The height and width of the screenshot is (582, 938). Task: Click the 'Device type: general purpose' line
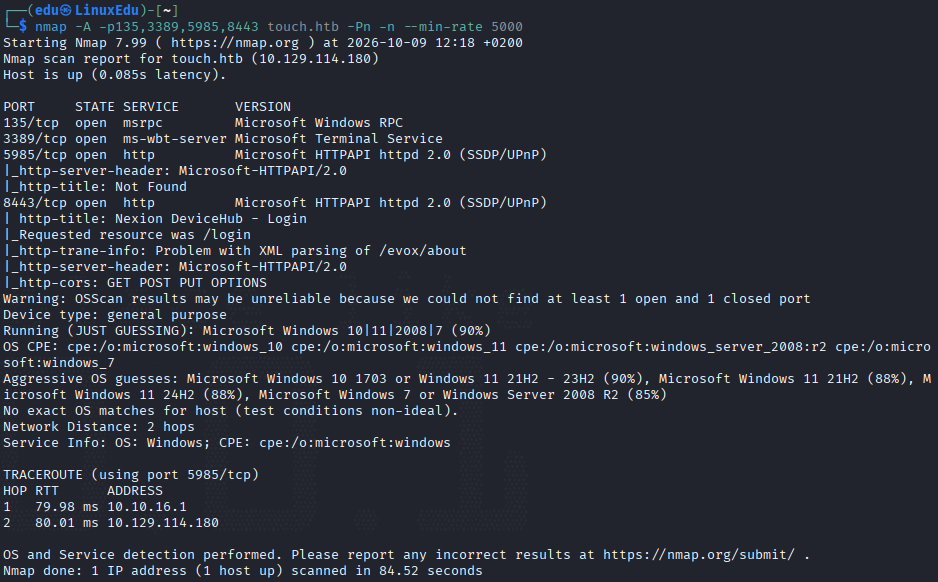(115, 315)
